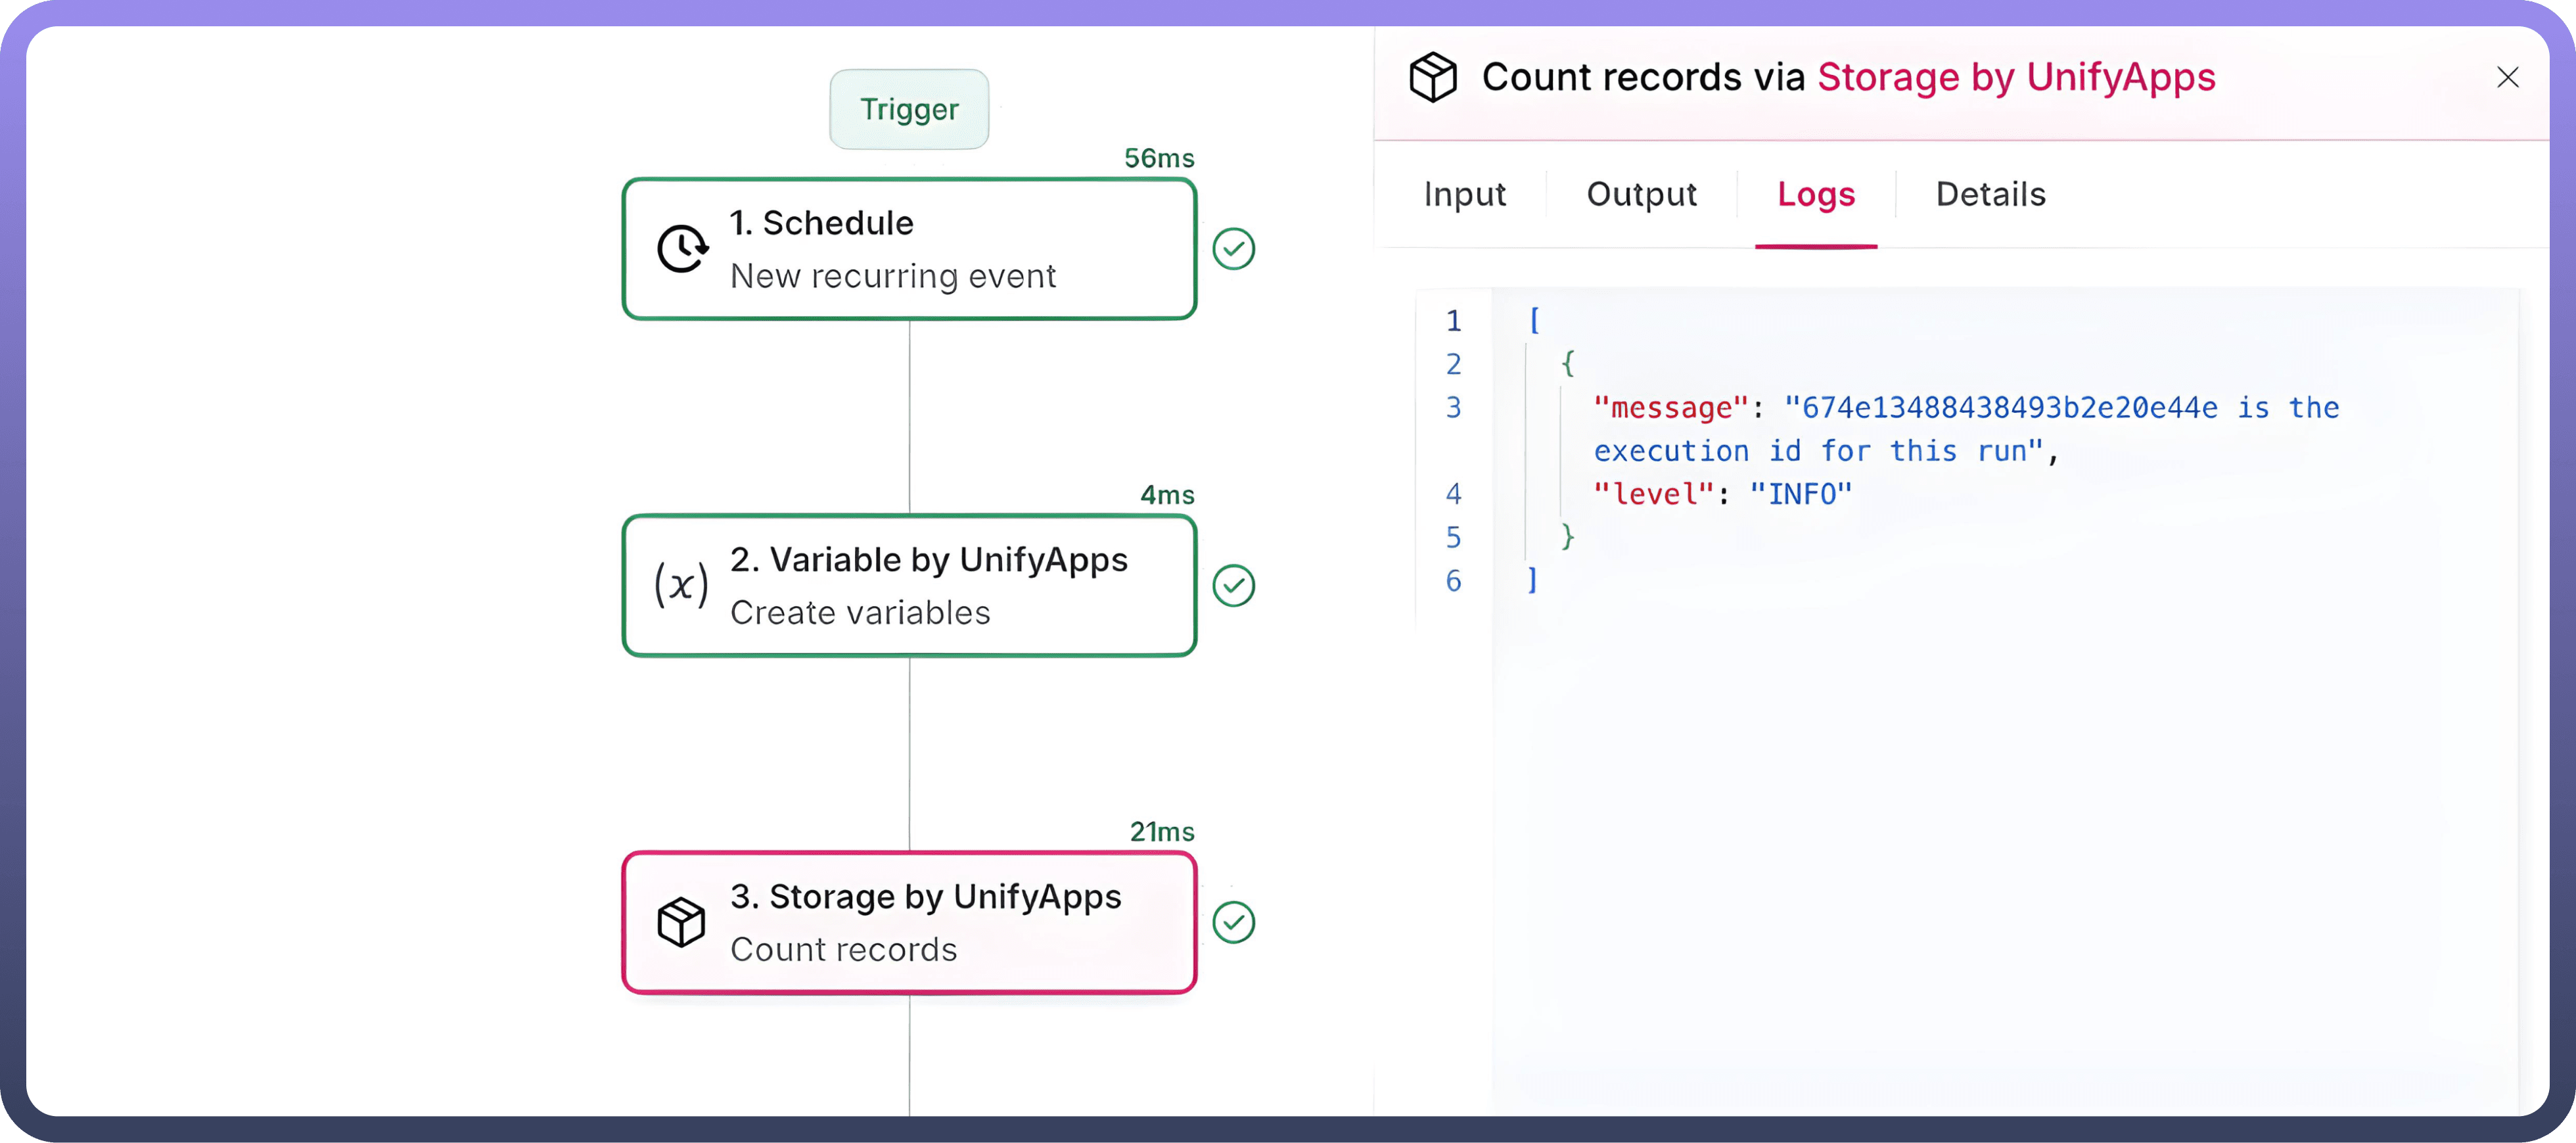This screenshot has height=1143, width=2576.
Task: Click the Schedule clock icon
Action: pos(683,249)
